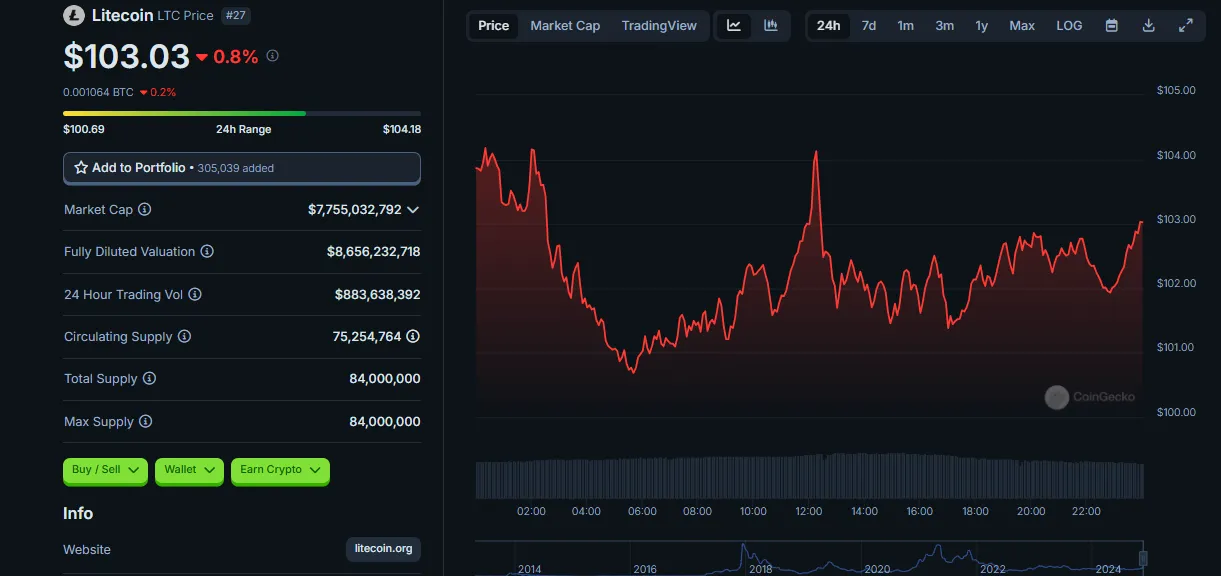The image size is (1221, 576).
Task: Select the 7d time range
Action: pos(869,26)
